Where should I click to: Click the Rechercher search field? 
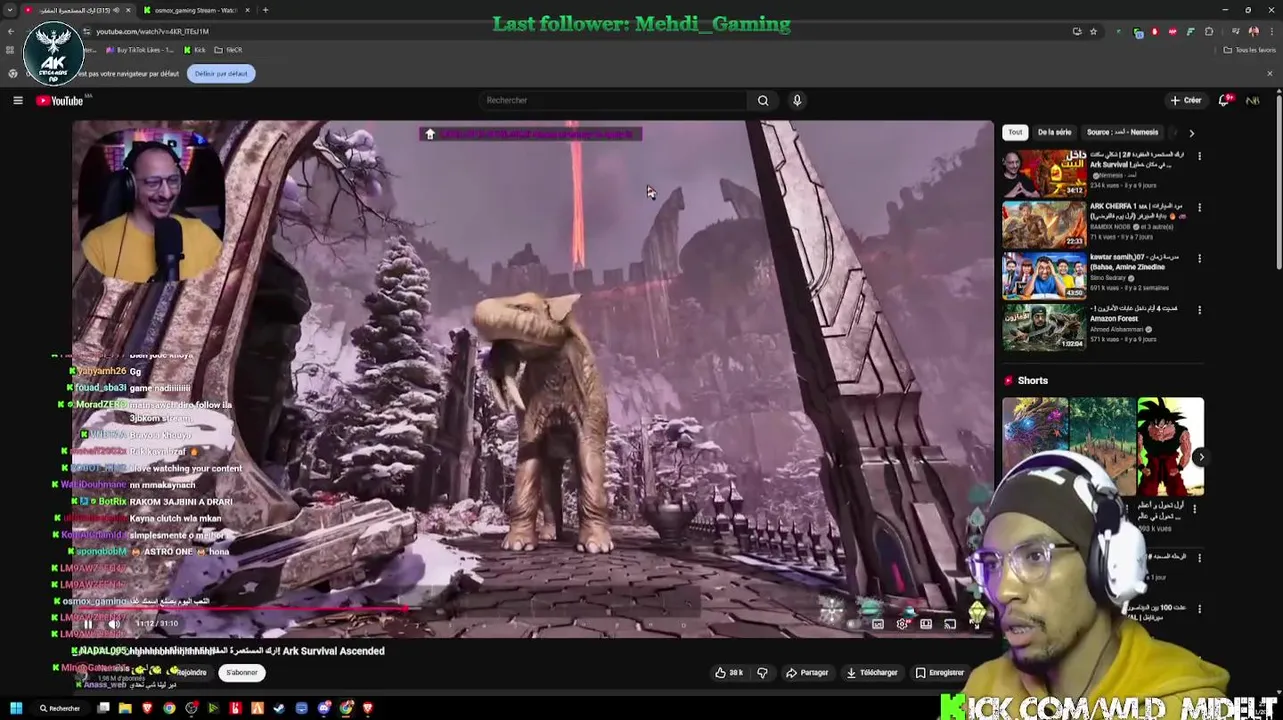point(613,100)
